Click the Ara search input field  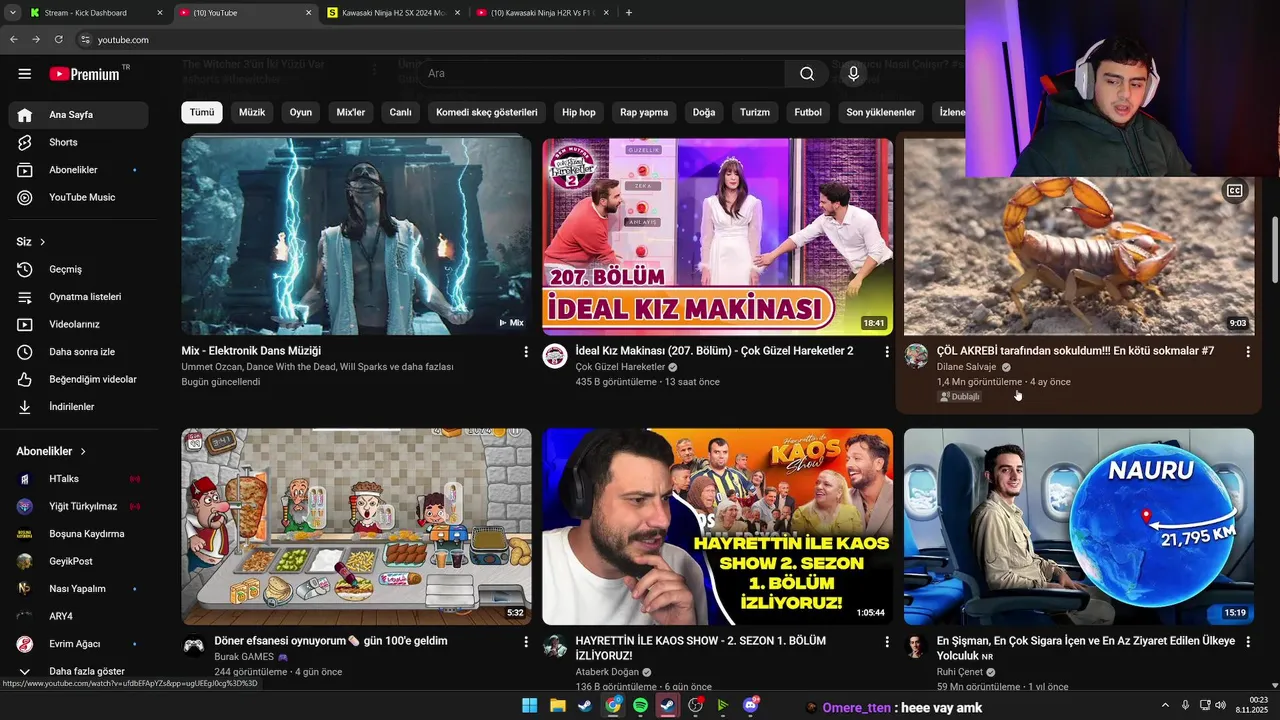pyautogui.click(x=600, y=73)
